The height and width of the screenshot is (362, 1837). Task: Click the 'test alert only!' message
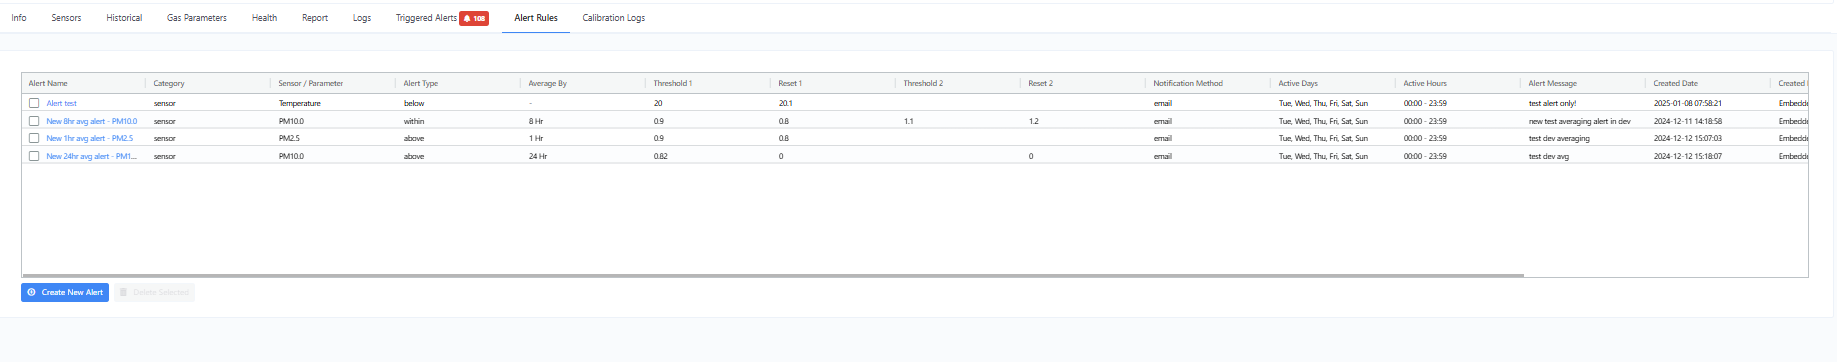pos(1552,103)
